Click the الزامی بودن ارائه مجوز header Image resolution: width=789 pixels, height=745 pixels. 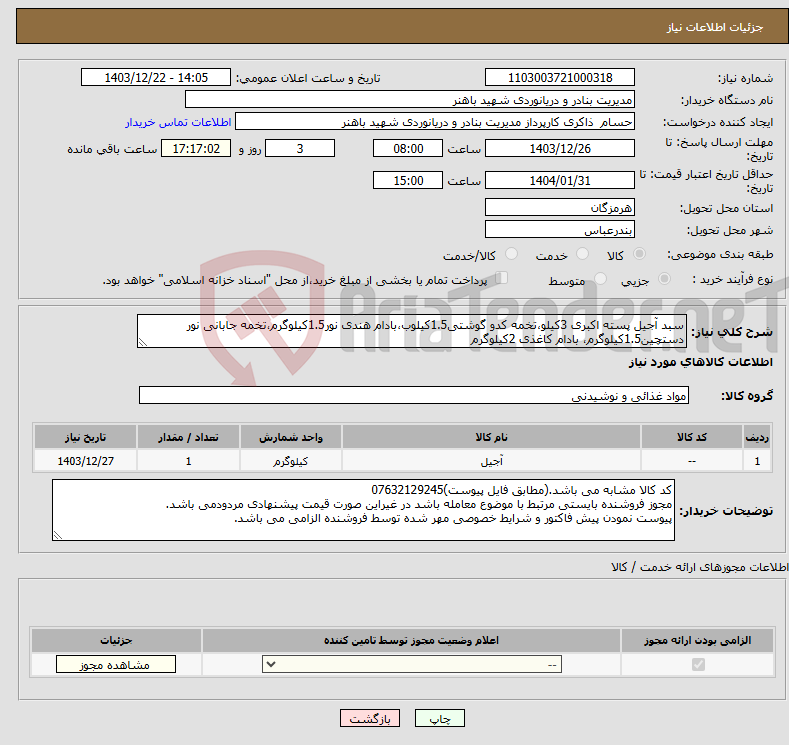pos(697,640)
